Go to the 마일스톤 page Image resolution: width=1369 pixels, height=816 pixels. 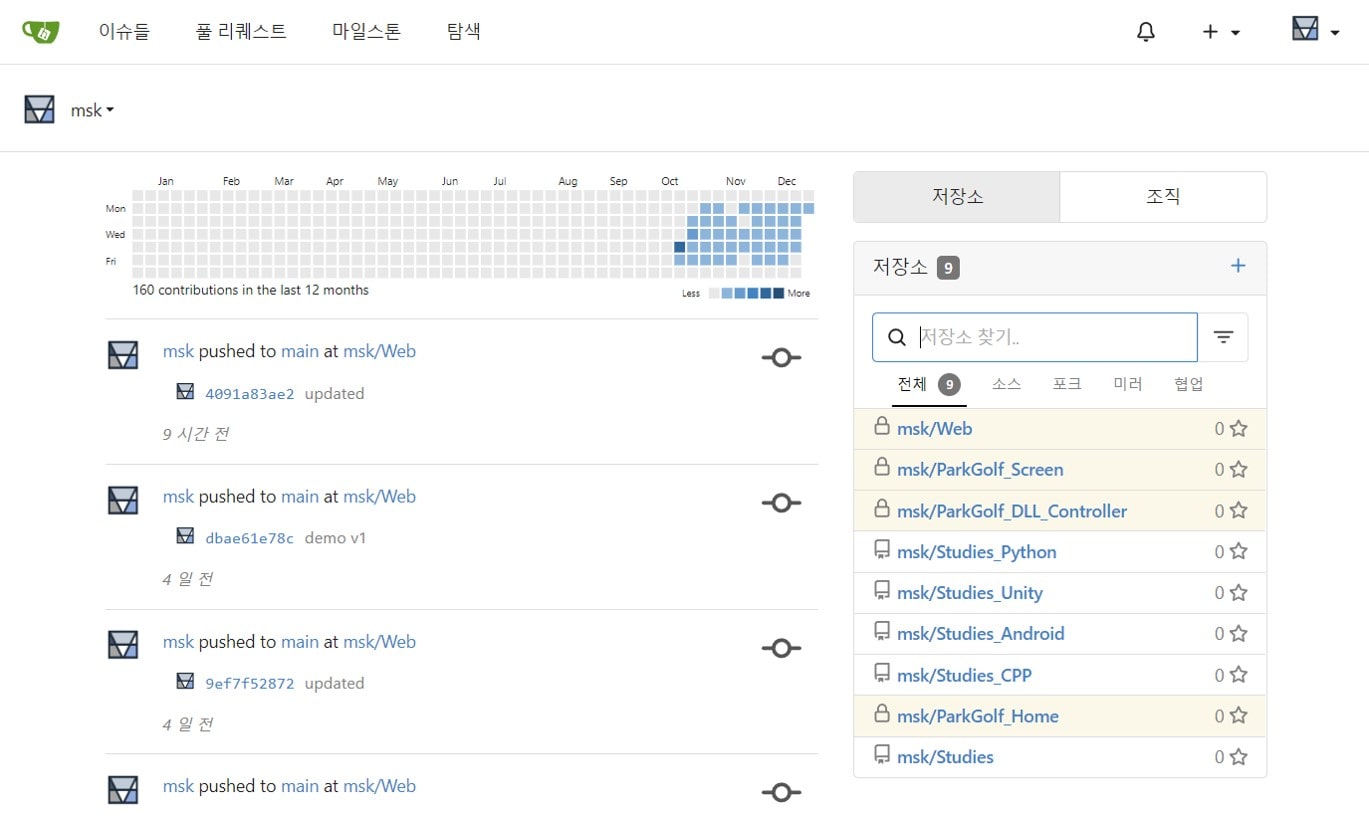[366, 32]
